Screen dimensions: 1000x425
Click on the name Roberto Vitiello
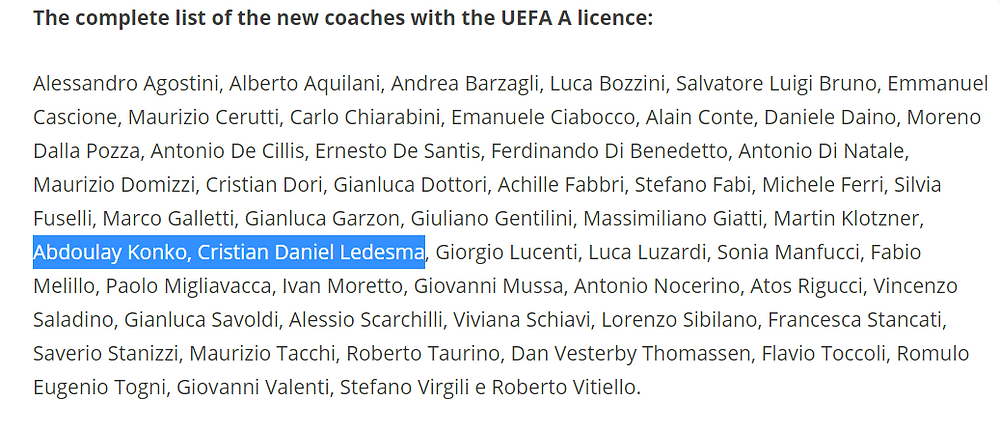tap(566, 387)
